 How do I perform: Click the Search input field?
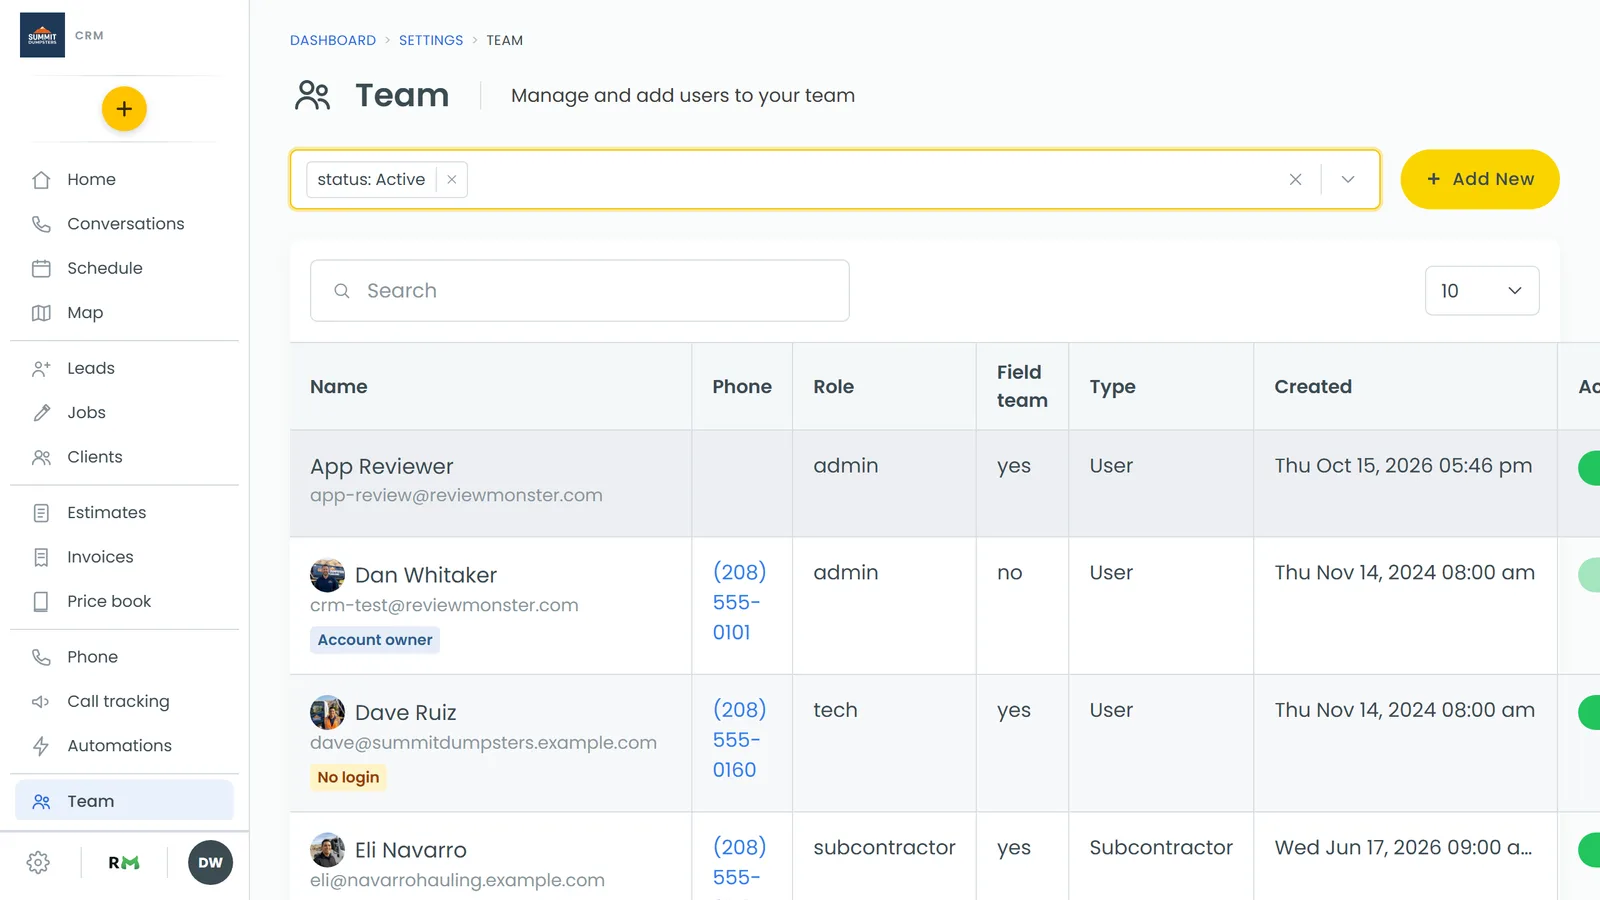[x=580, y=291]
